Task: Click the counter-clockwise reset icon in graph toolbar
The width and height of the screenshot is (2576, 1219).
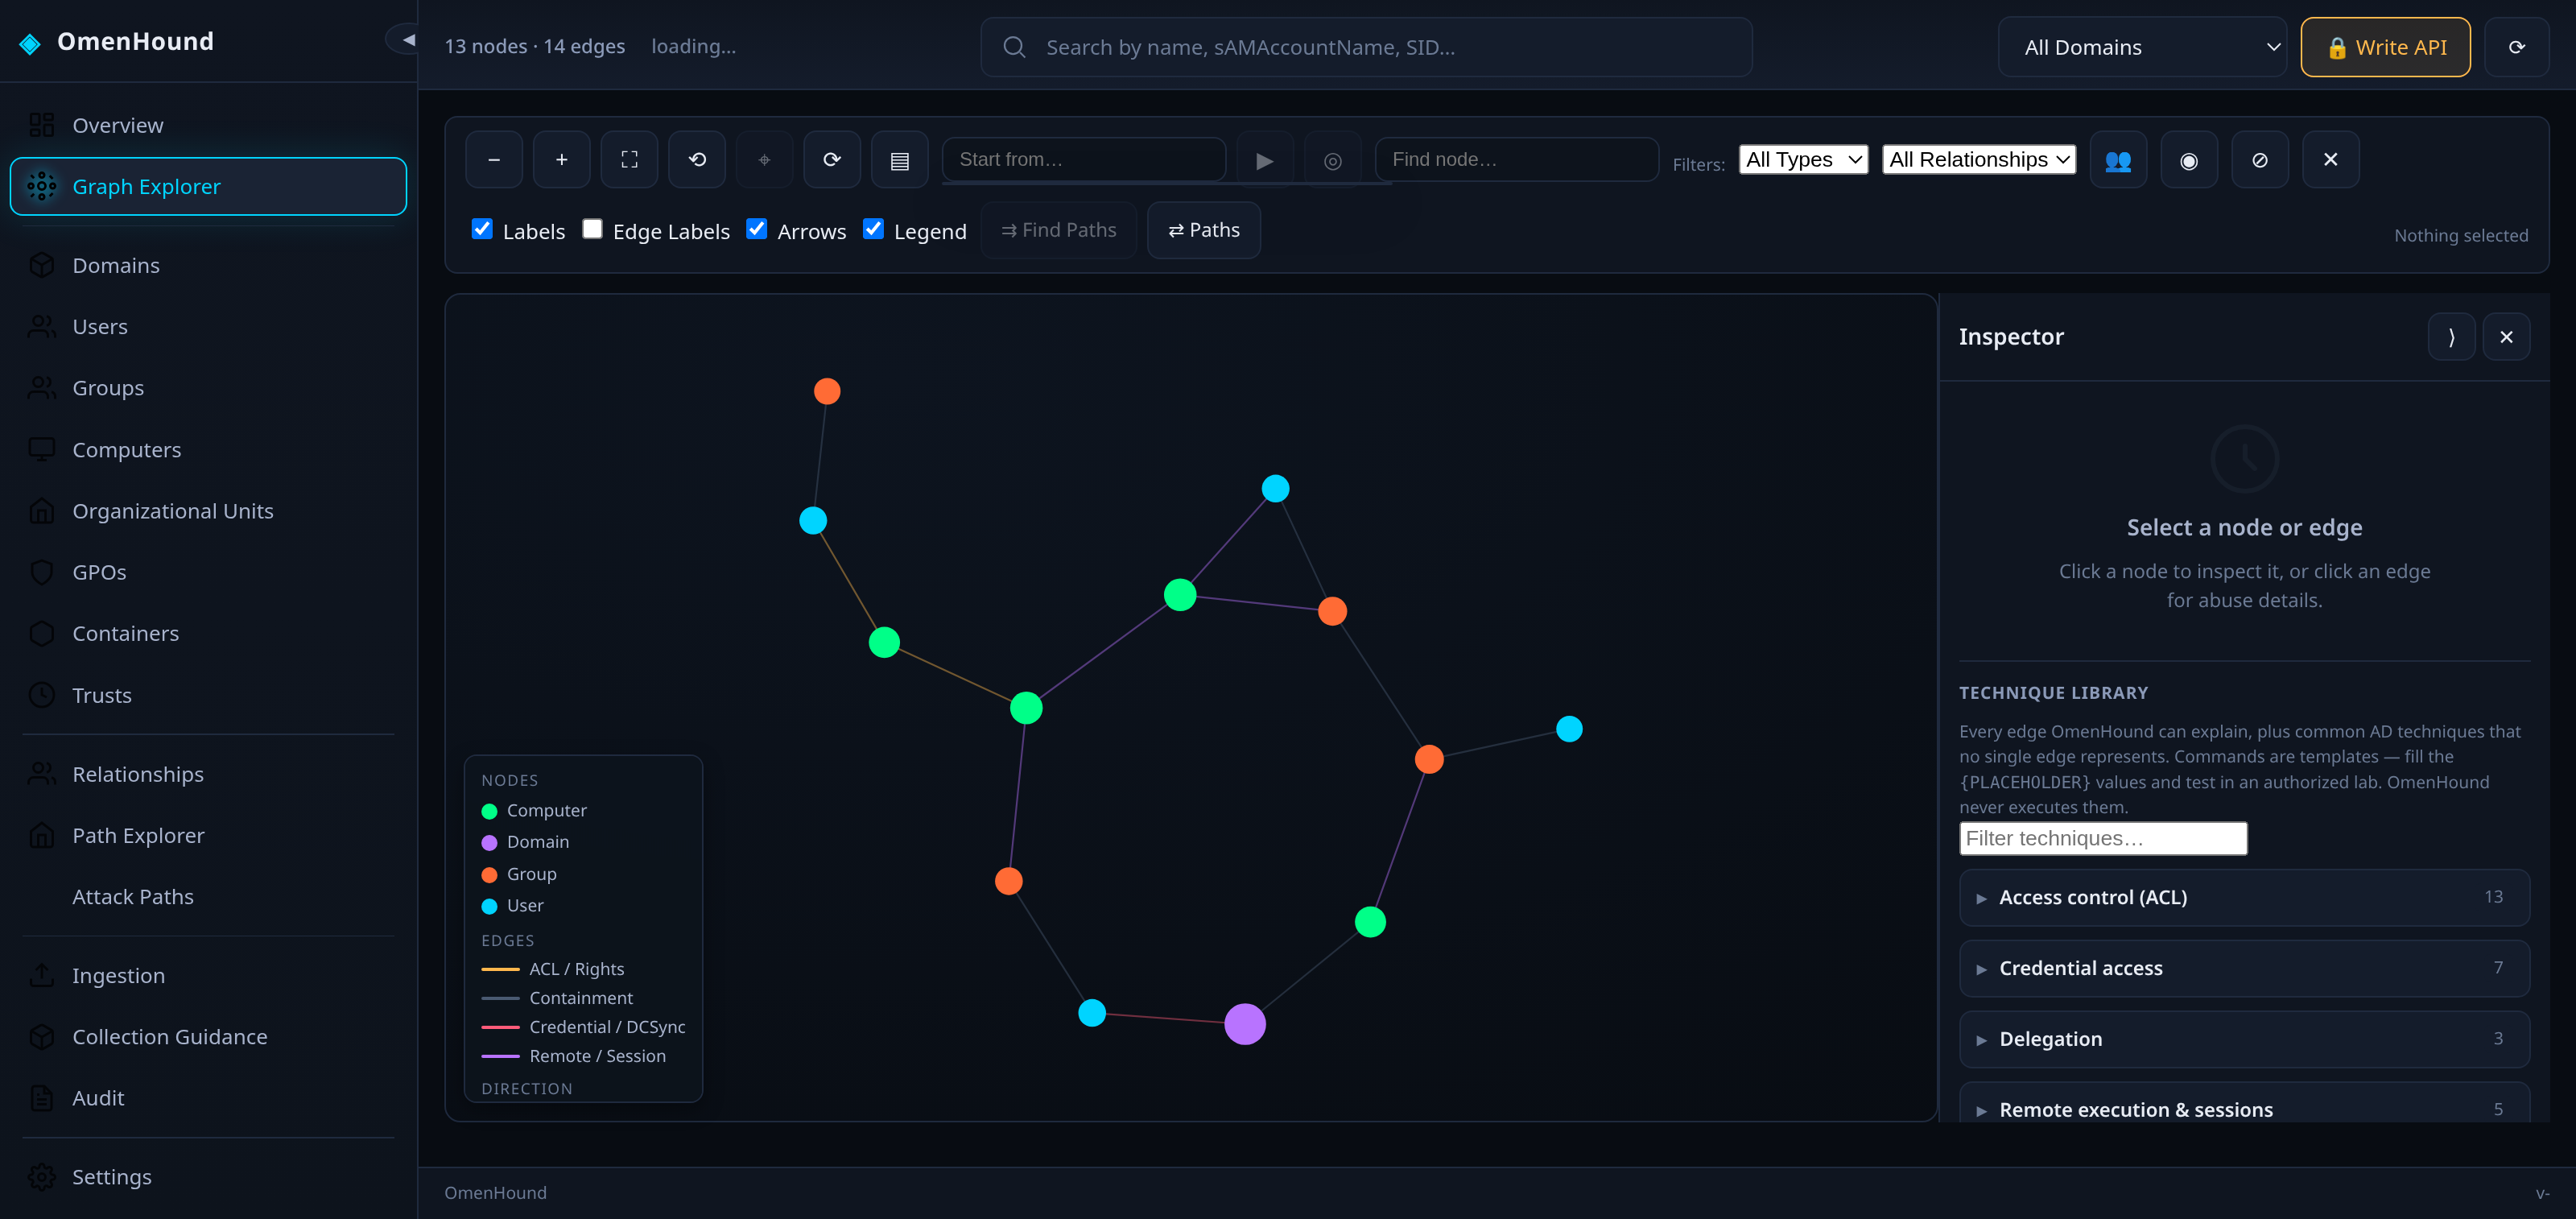Action: (x=697, y=160)
